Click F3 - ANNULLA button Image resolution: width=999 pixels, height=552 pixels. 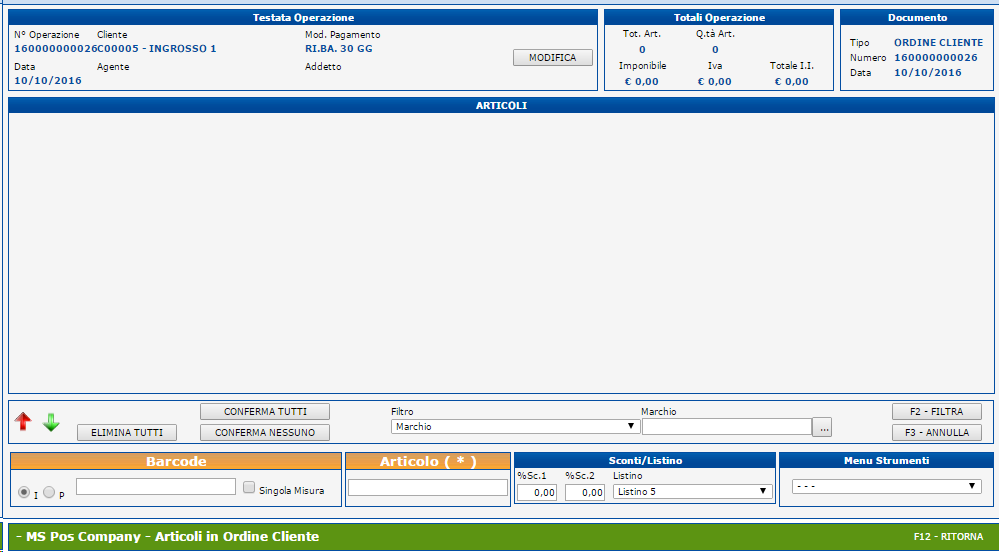coord(937,432)
